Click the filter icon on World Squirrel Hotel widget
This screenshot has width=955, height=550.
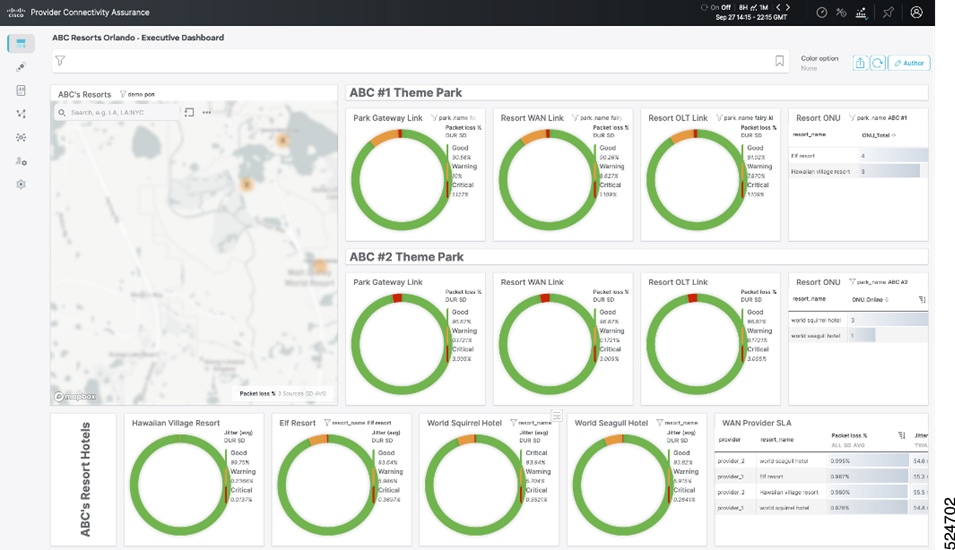coord(513,423)
